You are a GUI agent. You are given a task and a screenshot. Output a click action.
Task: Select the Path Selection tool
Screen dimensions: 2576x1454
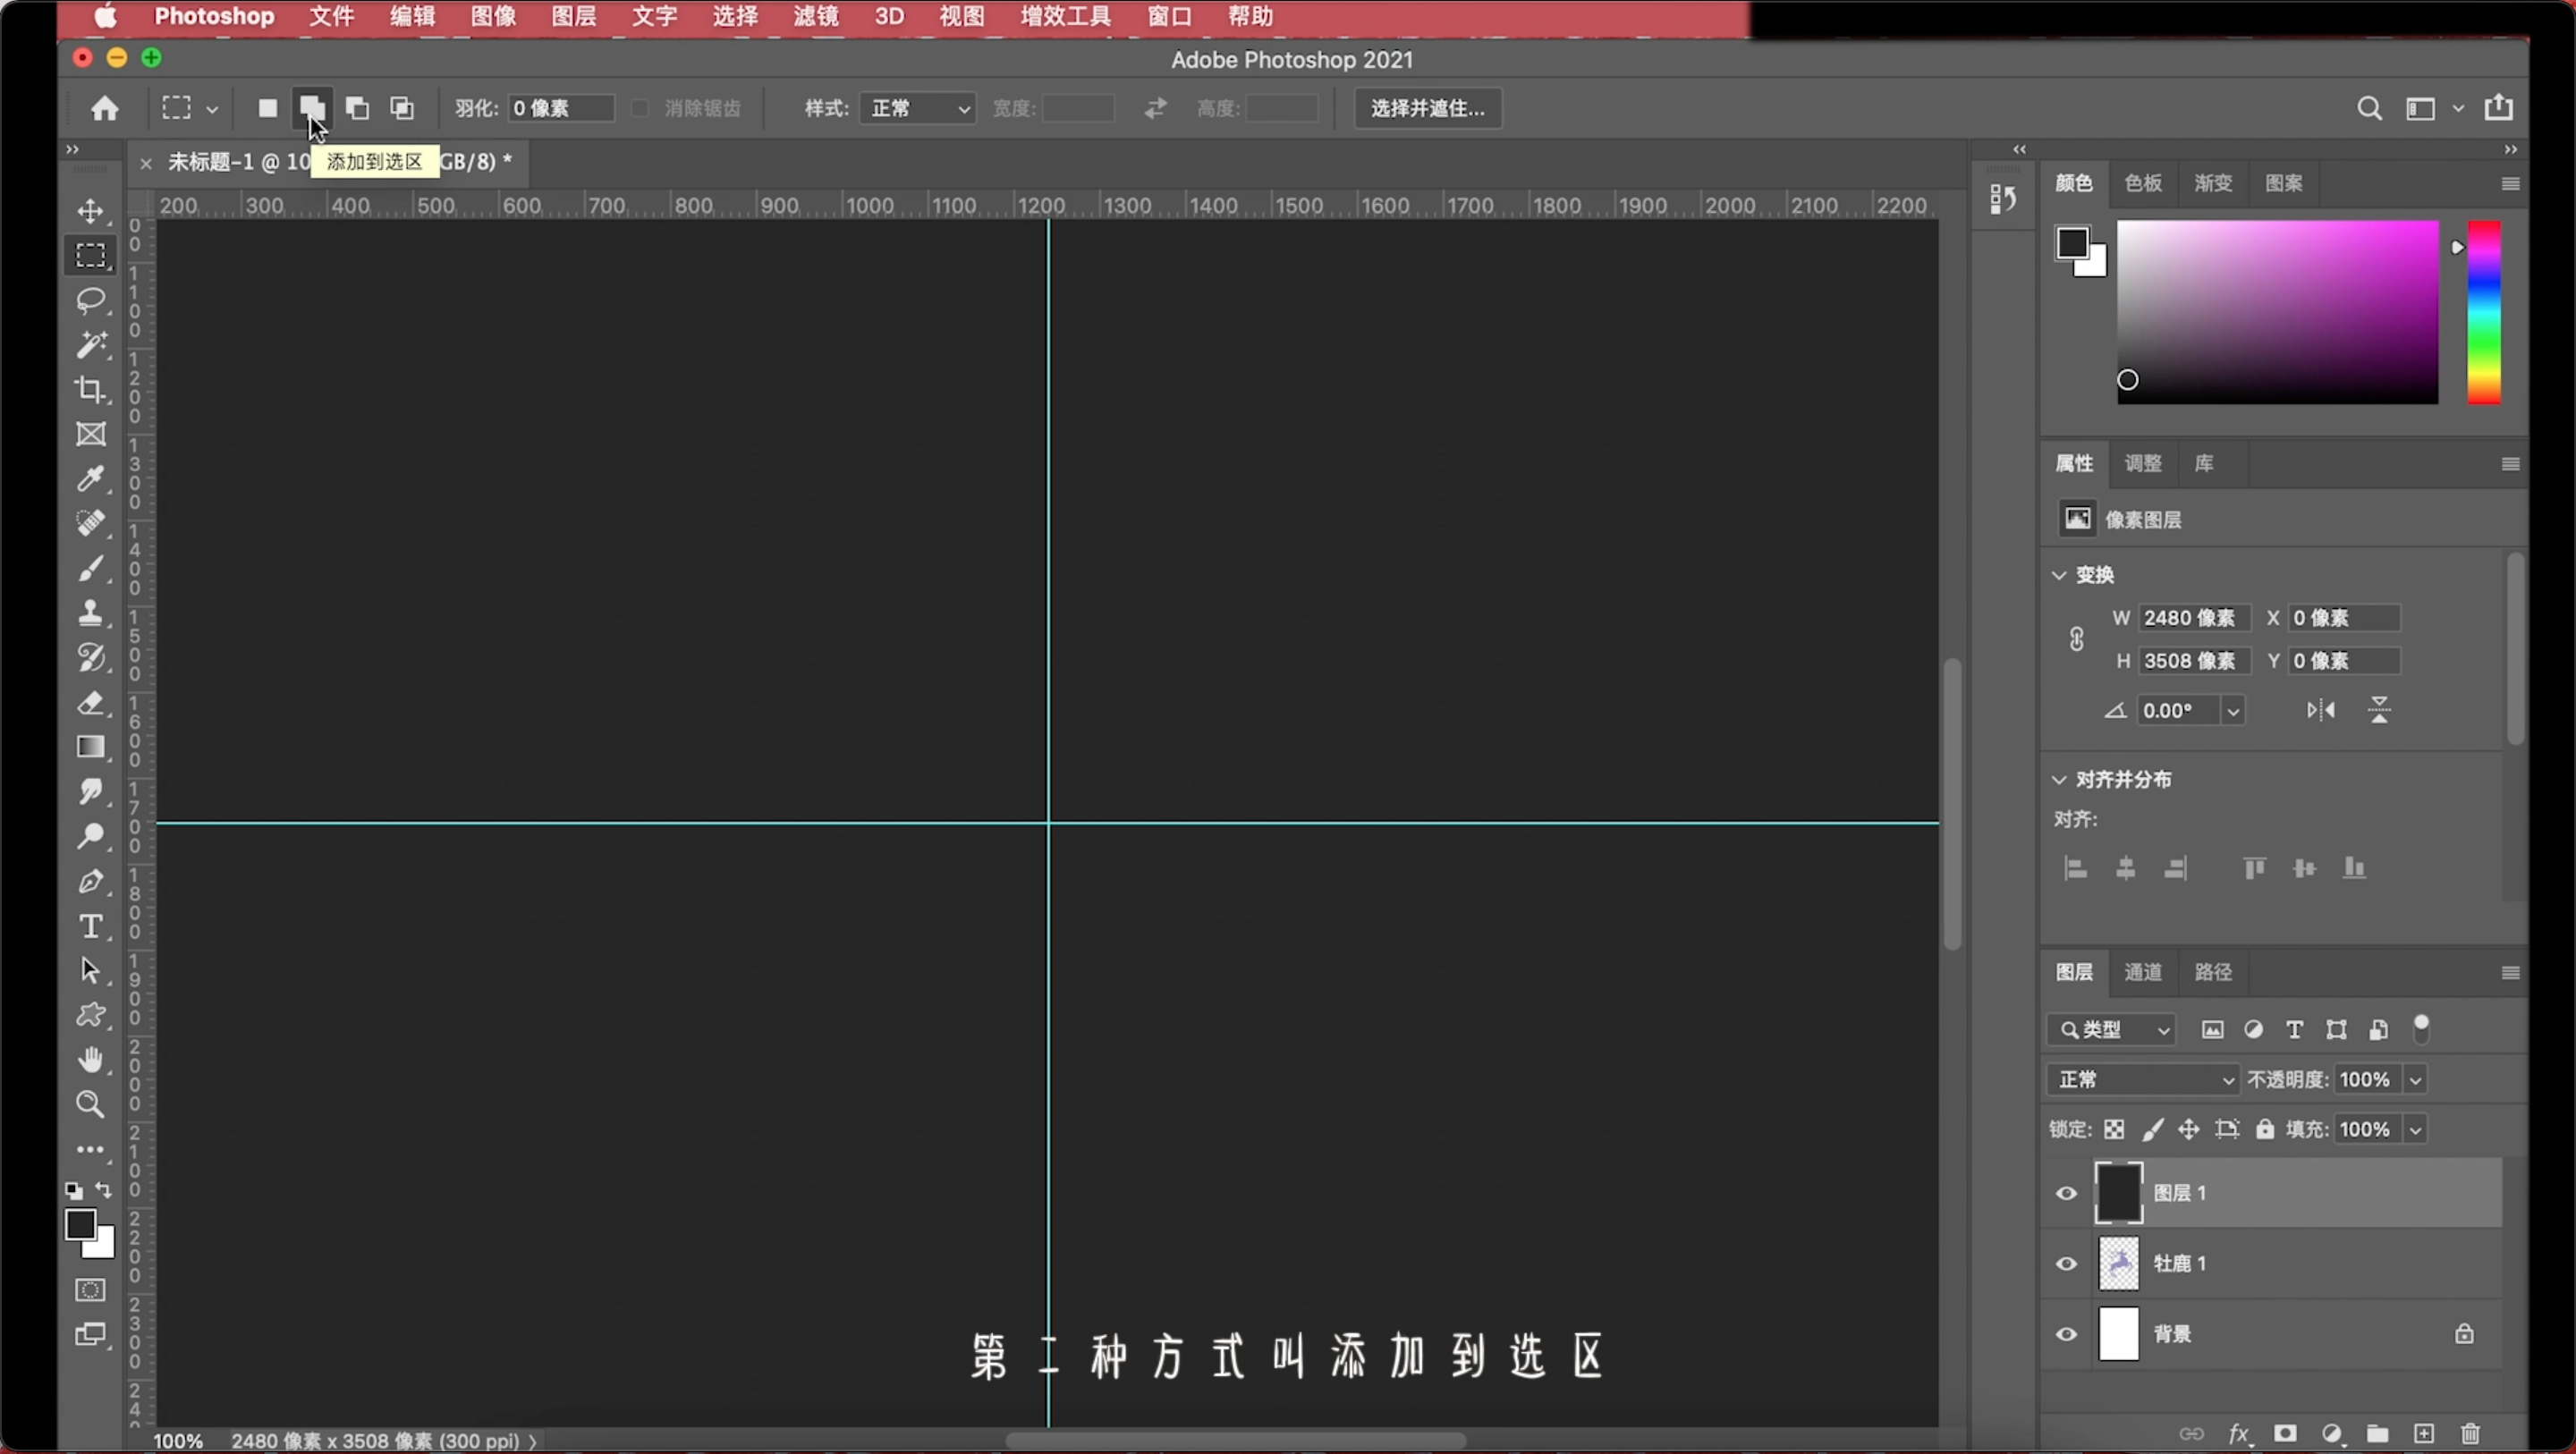coord(91,970)
